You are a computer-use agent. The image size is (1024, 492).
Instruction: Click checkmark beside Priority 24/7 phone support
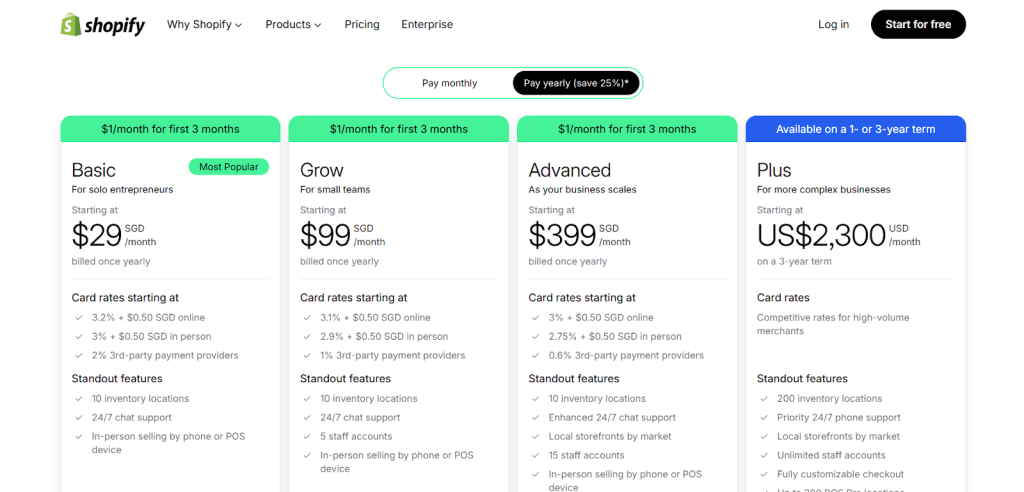click(764, 418)
